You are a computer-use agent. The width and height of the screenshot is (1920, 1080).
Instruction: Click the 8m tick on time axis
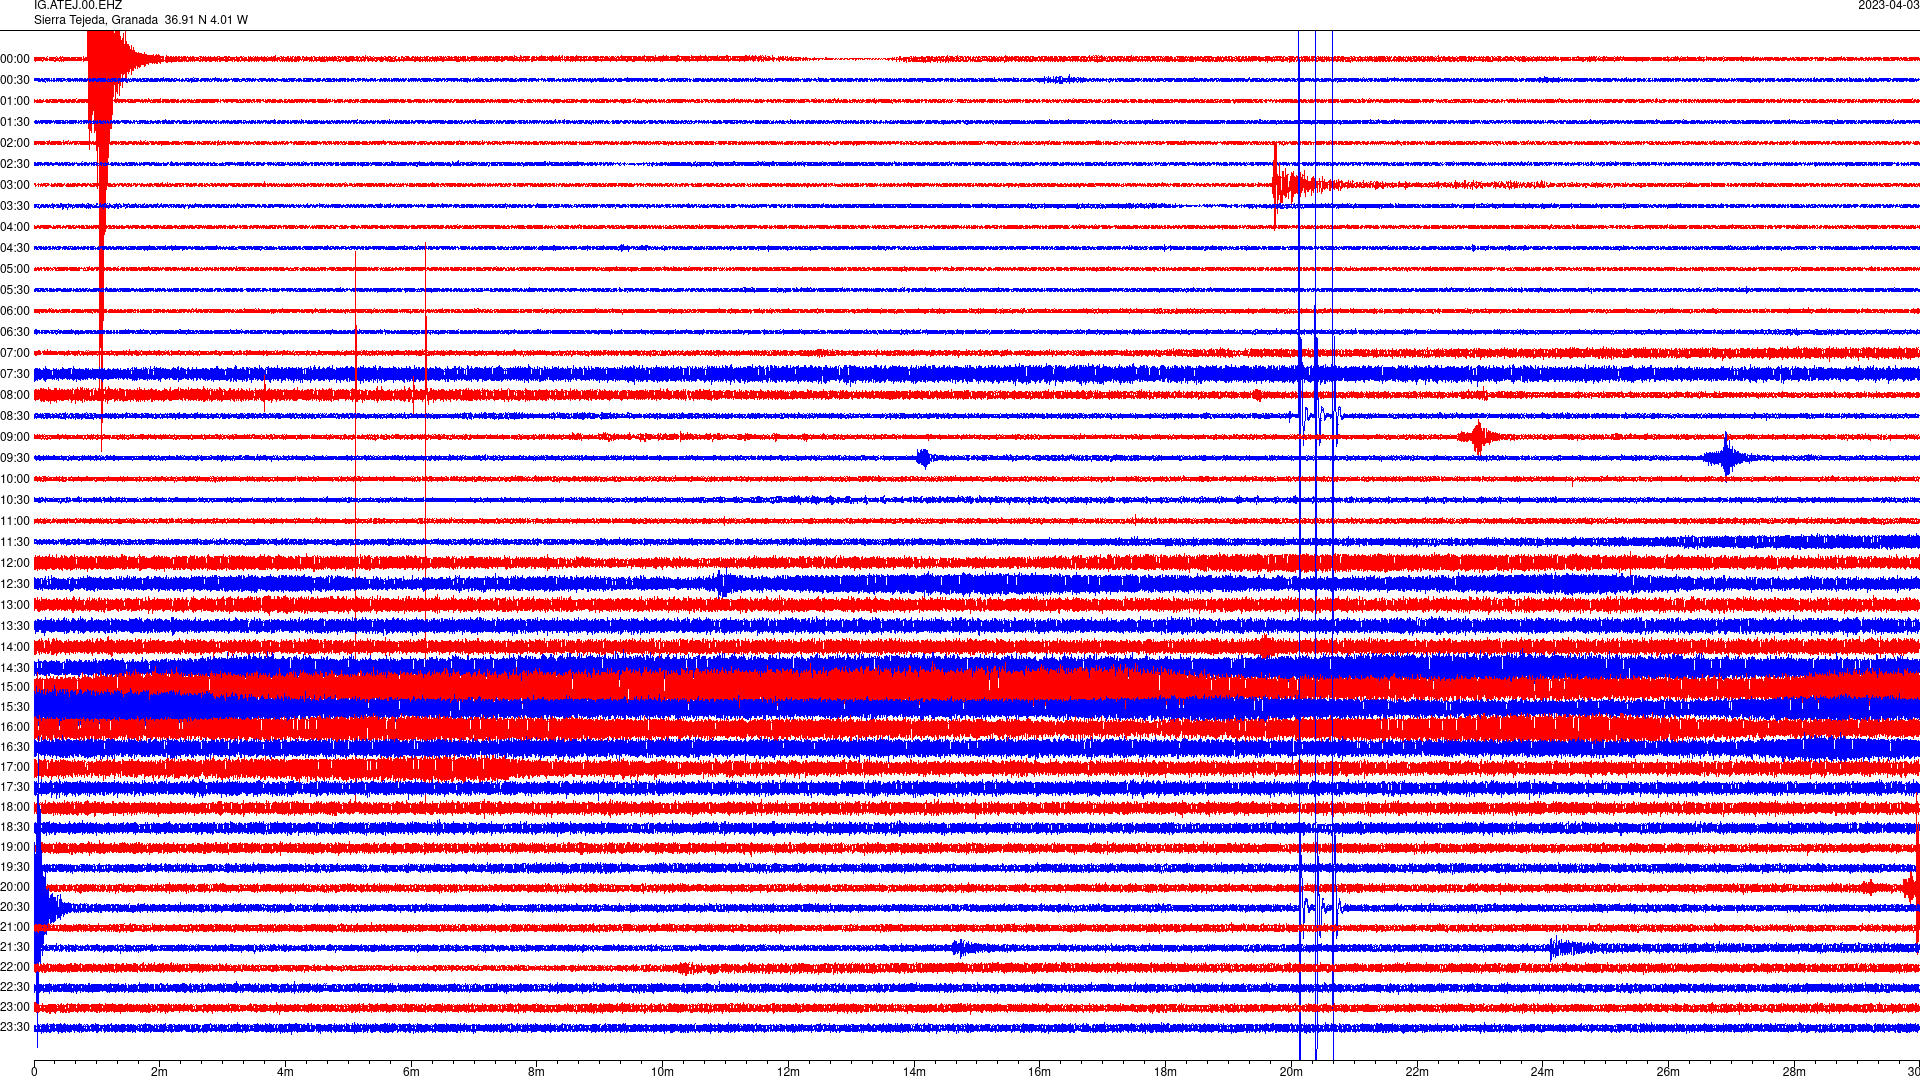pos(537,1072)
